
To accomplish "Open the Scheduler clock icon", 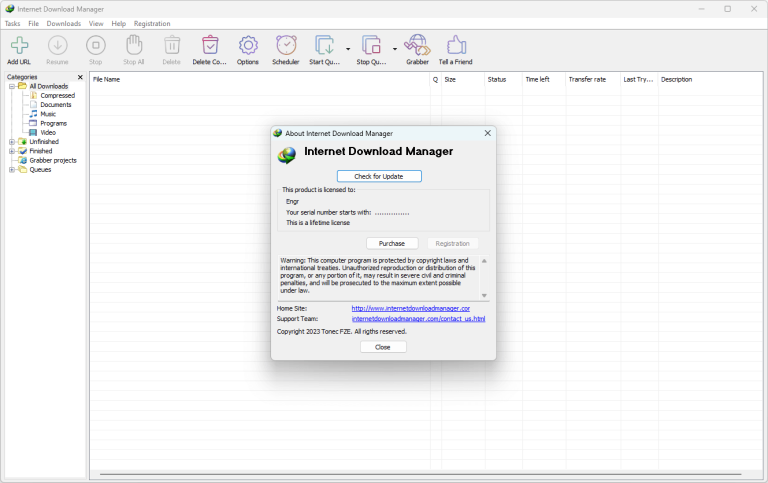I will [x=286, y=46].
